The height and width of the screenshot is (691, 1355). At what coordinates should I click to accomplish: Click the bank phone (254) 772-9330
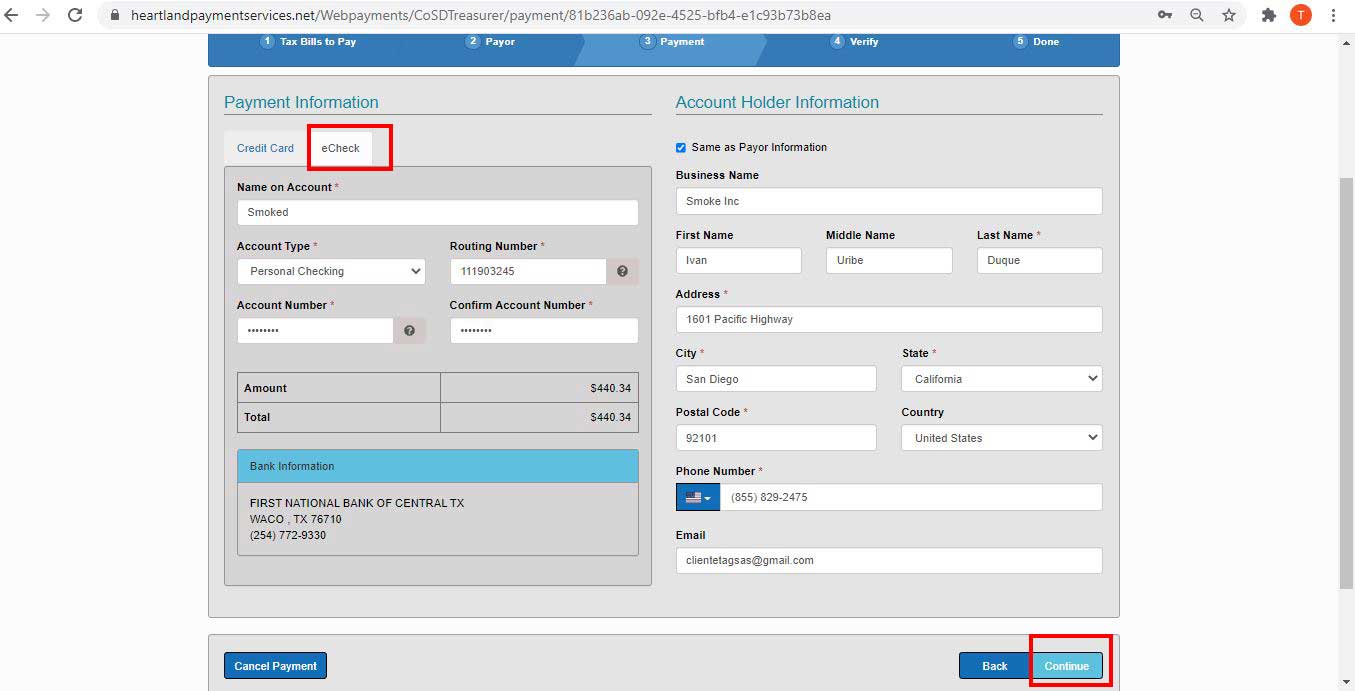point(288,535)
